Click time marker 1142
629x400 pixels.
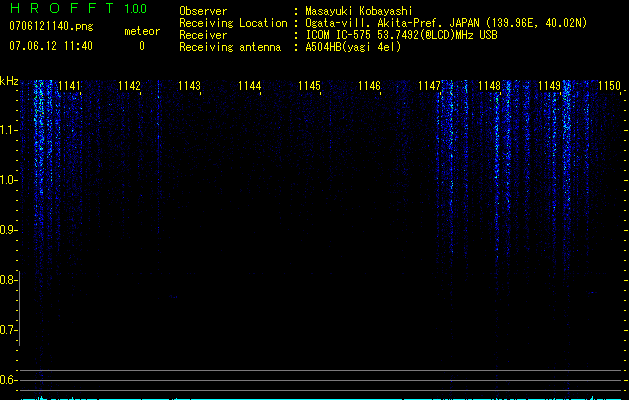click(129, 86)
